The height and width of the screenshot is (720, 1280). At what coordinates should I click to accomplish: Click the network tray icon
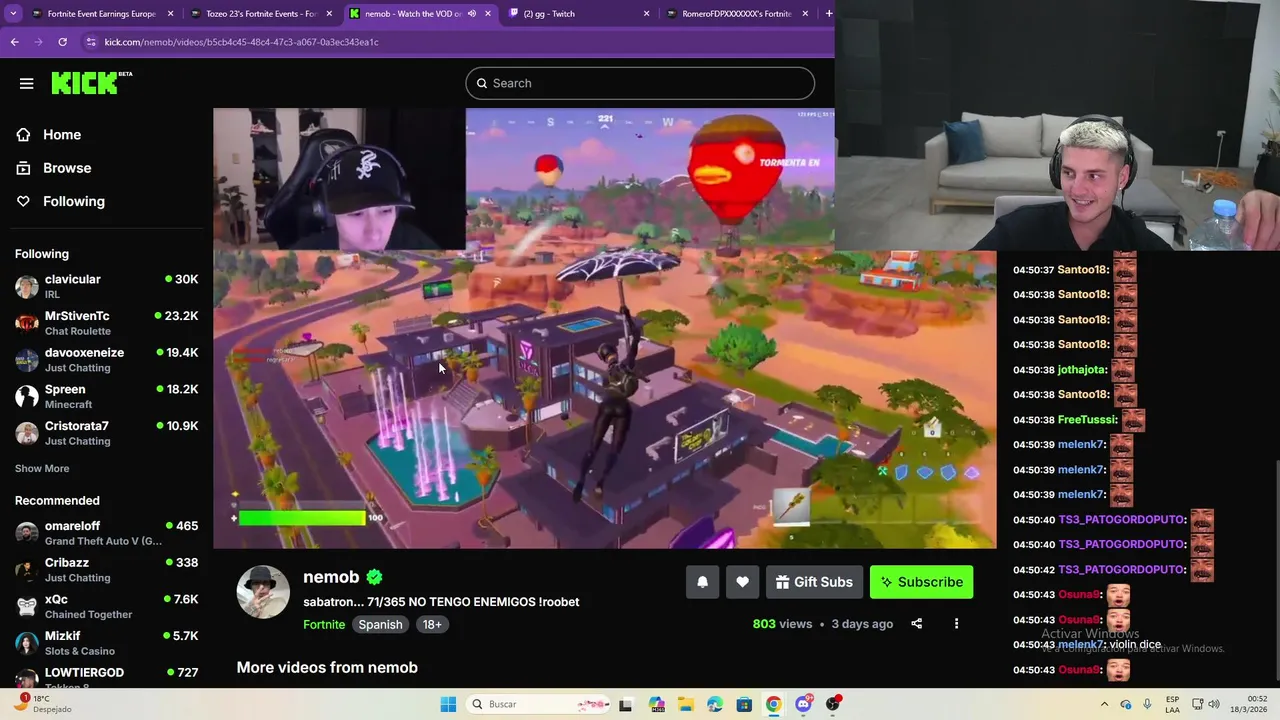[1199, 704]
